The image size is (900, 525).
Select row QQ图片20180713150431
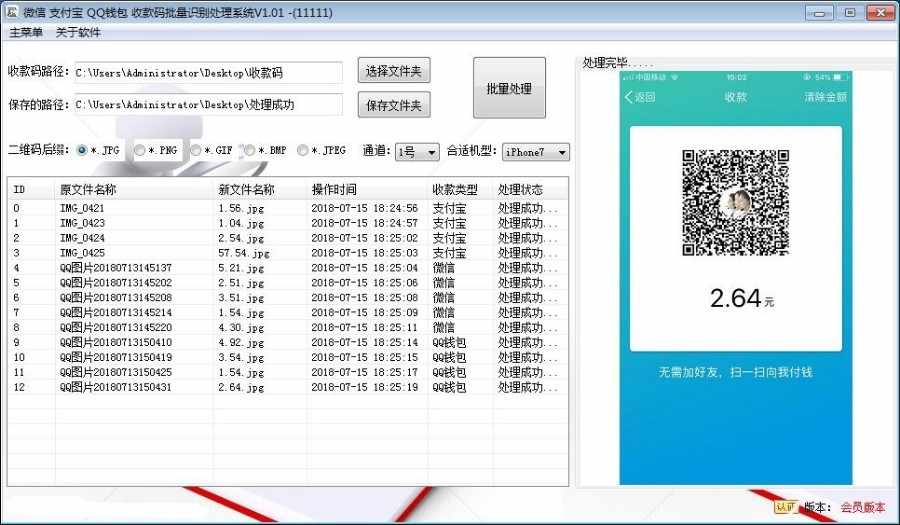(288, 387)
